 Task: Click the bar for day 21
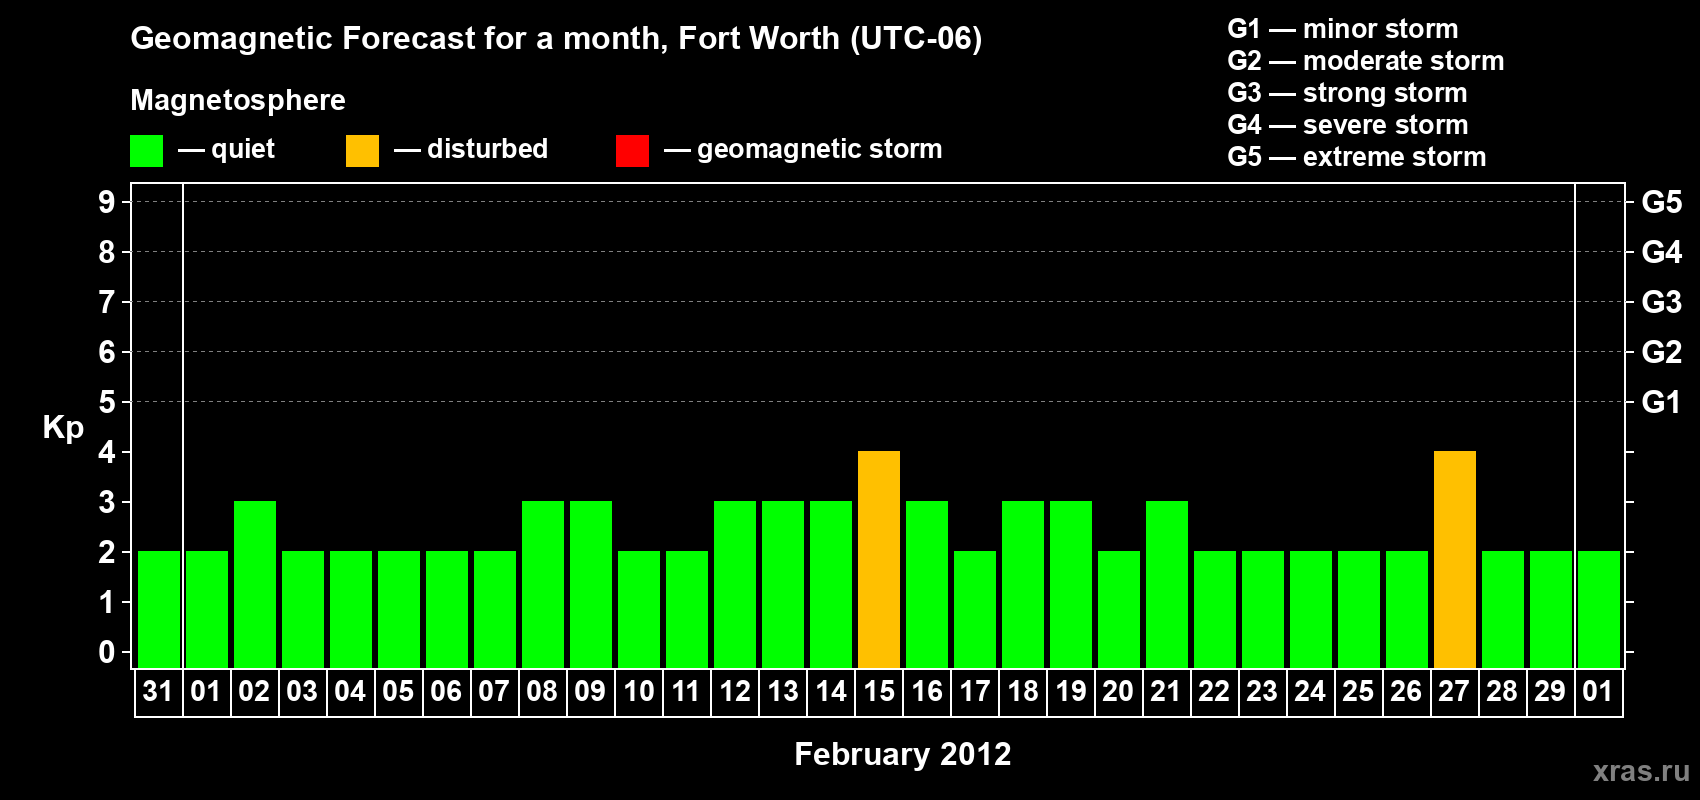tap(1167, 584)
